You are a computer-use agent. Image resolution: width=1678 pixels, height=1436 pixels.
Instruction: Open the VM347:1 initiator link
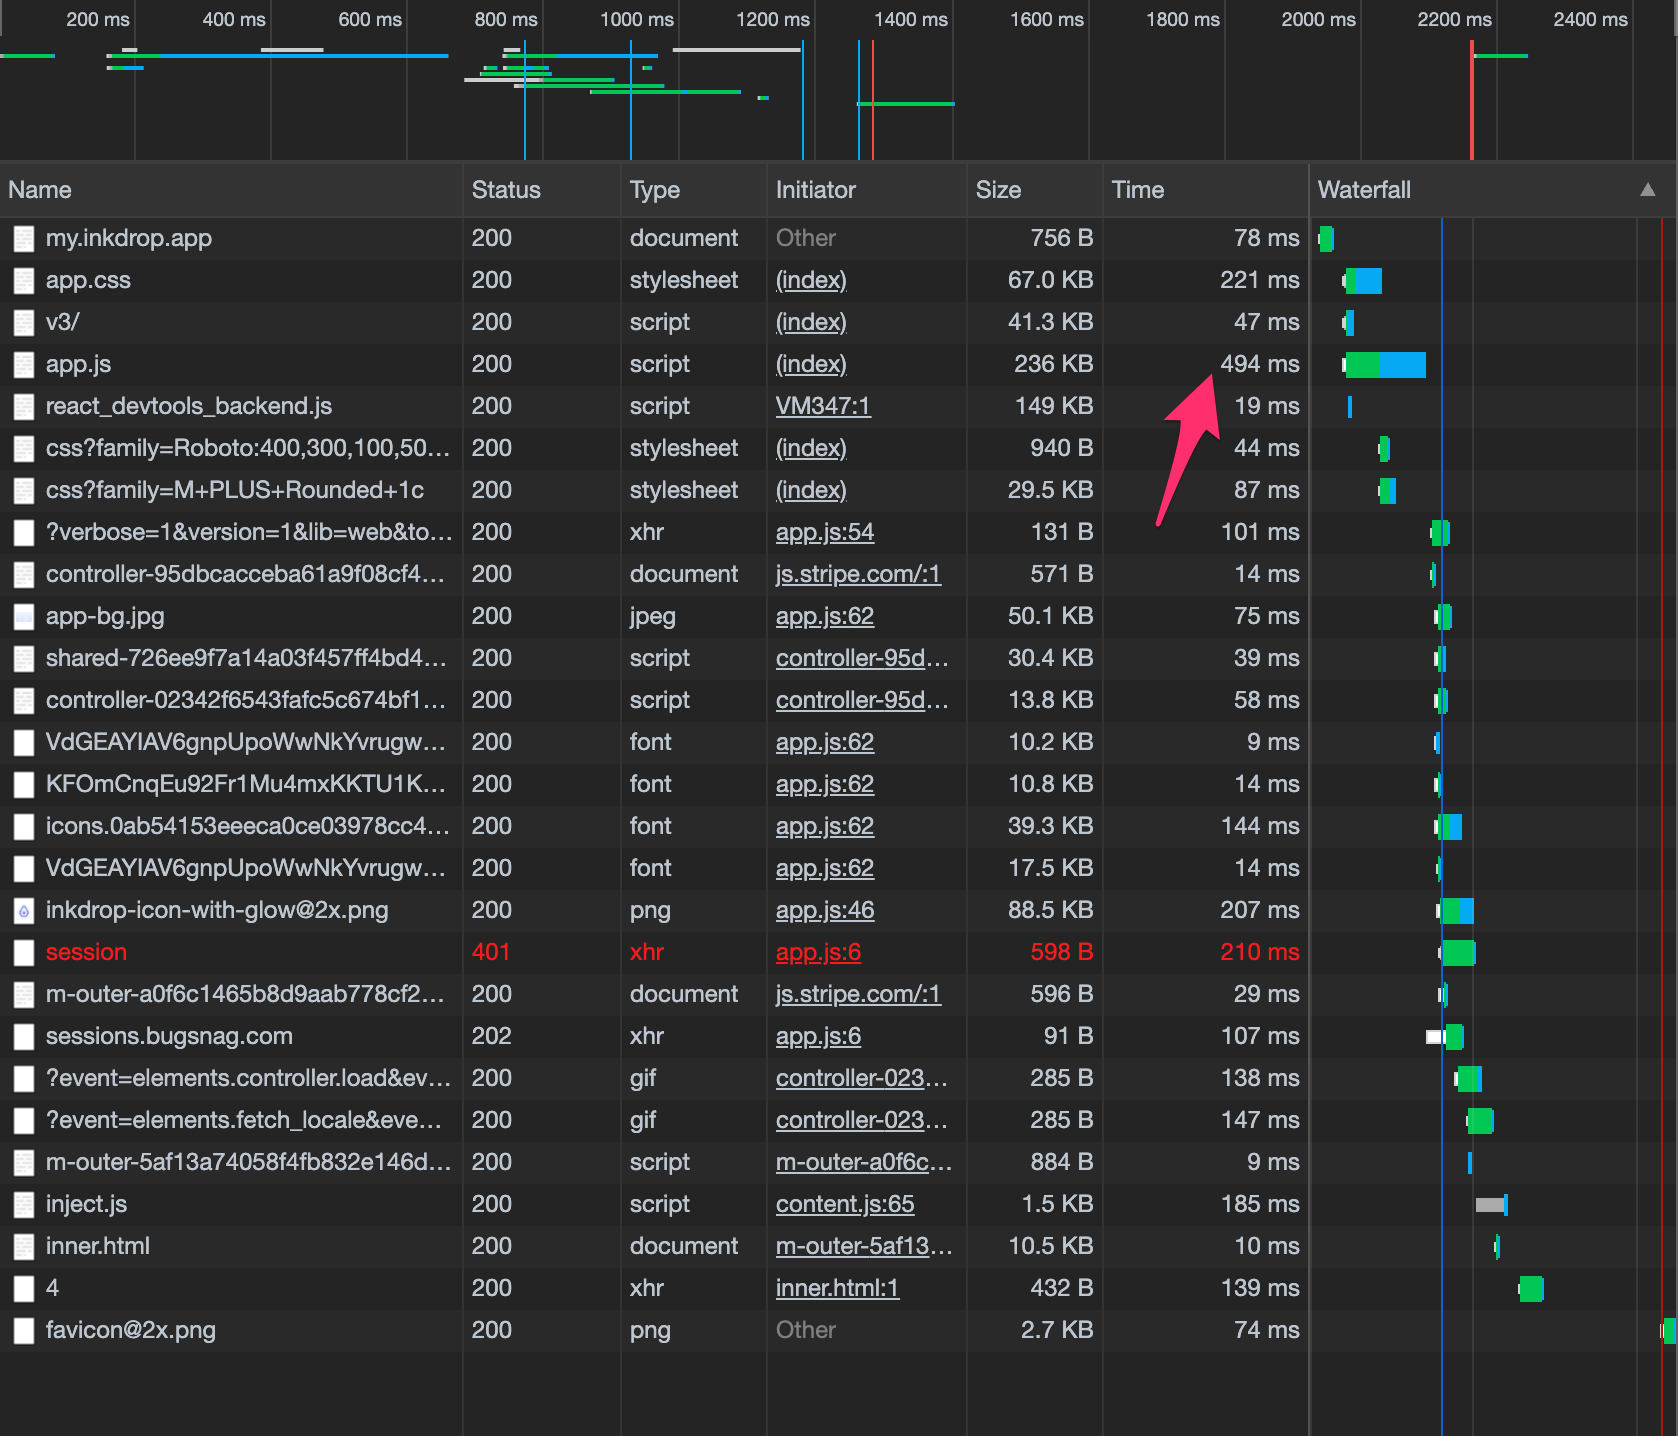point(823,407)
